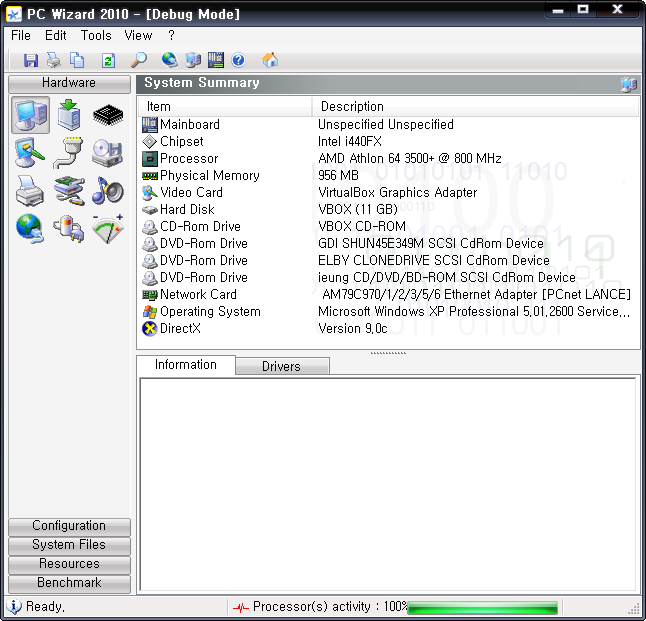The image size is (646, 621).
Task: Open Help with blue question mark icon
Action: click(239, 61)
